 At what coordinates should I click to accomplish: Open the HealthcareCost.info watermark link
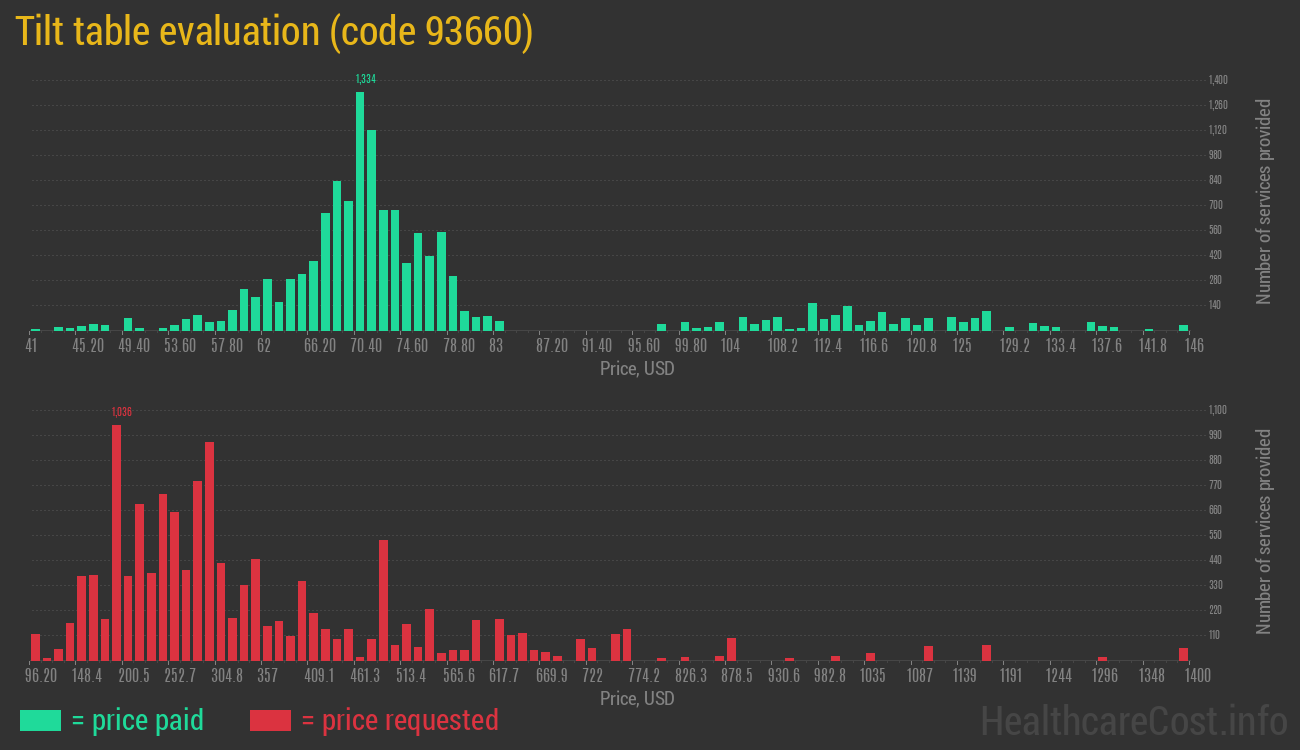tap(1133, 720)
